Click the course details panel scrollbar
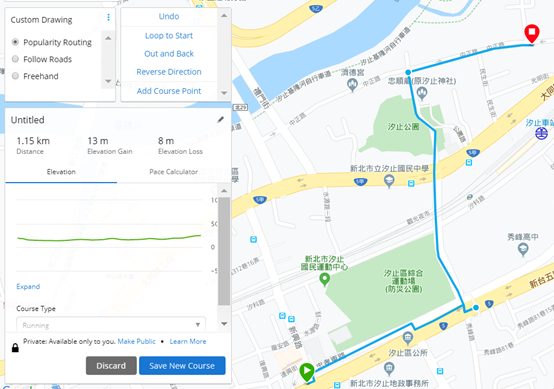Image resolution: width=554 pixels, height=389 pixels. [x=224, y=251]
